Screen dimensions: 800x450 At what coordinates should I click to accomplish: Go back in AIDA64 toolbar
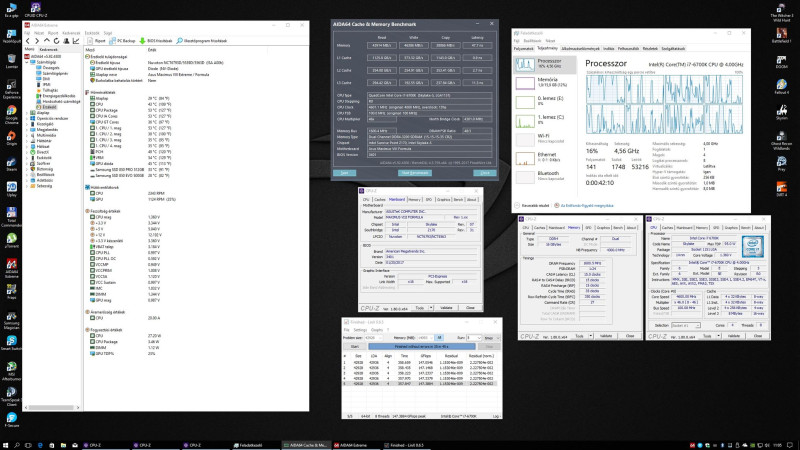(28, 41)
